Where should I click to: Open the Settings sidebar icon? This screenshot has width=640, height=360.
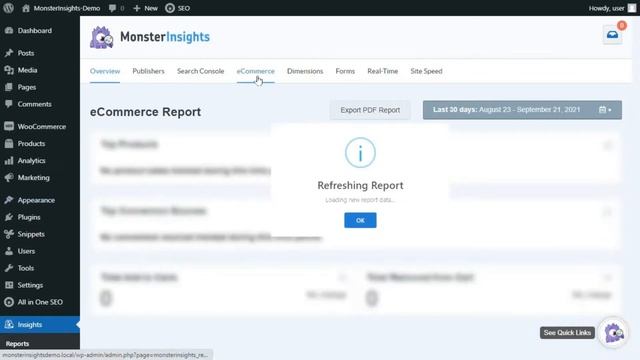[9, 285]
